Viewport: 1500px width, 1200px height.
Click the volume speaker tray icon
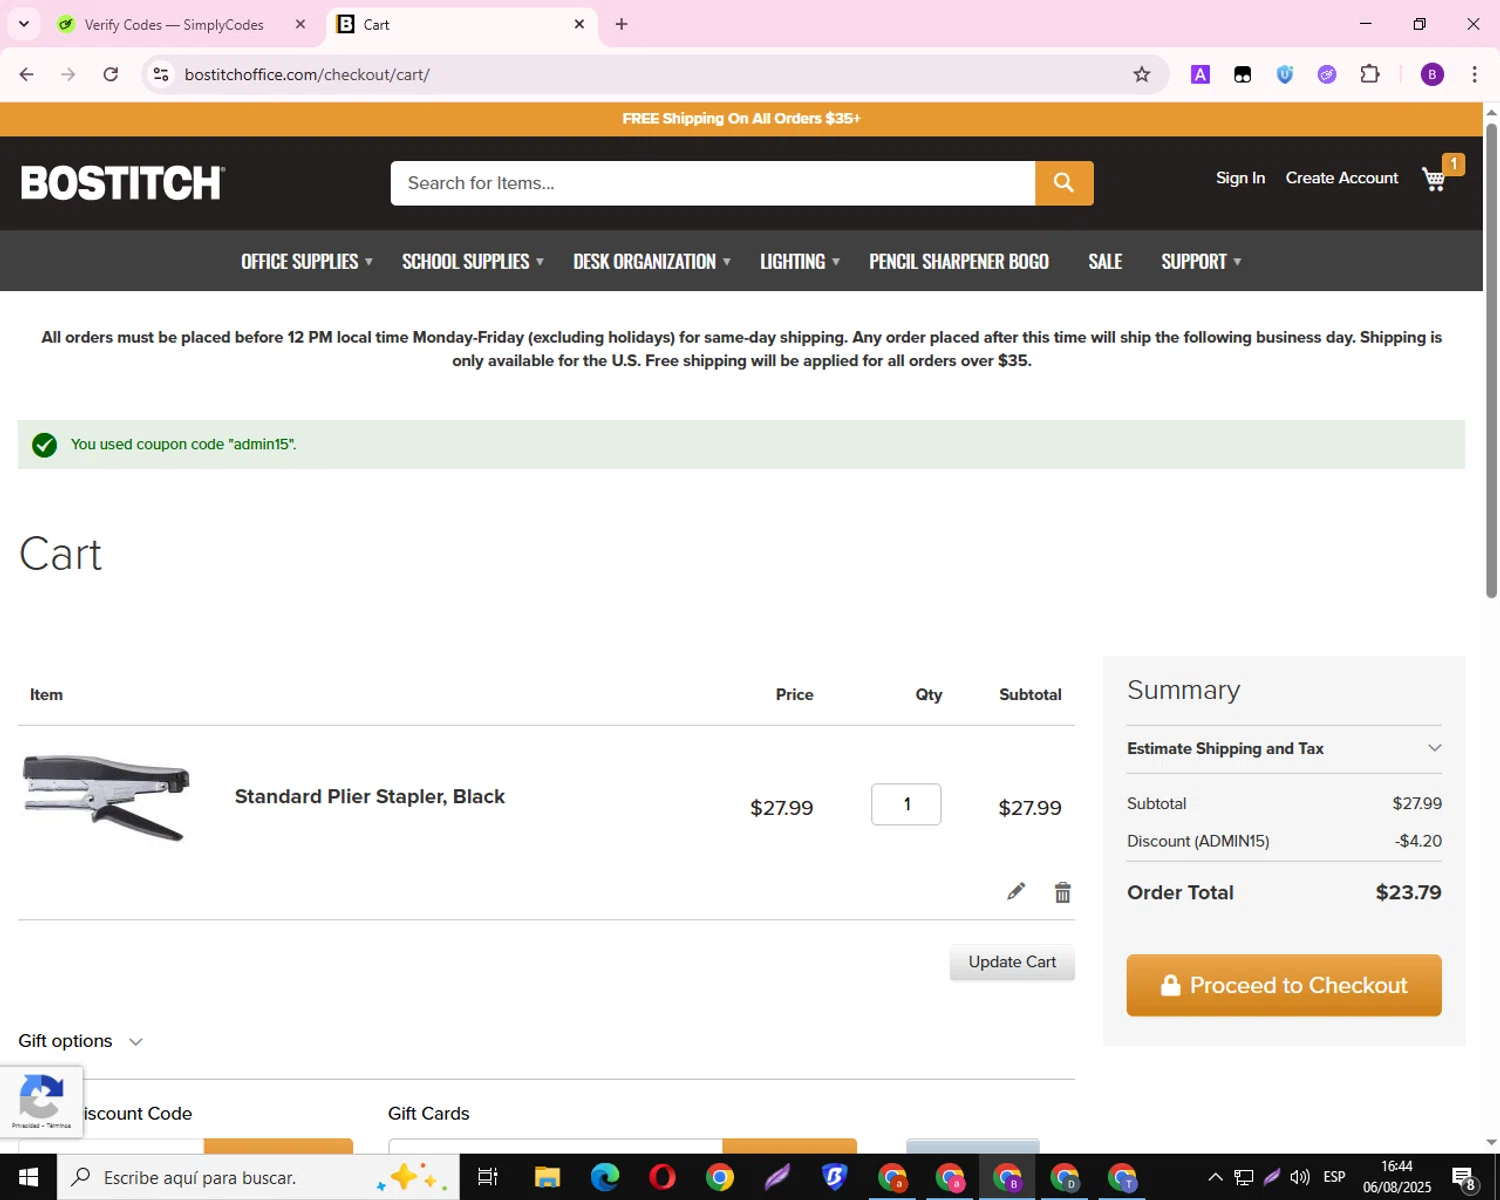tap(1300, 1177)
